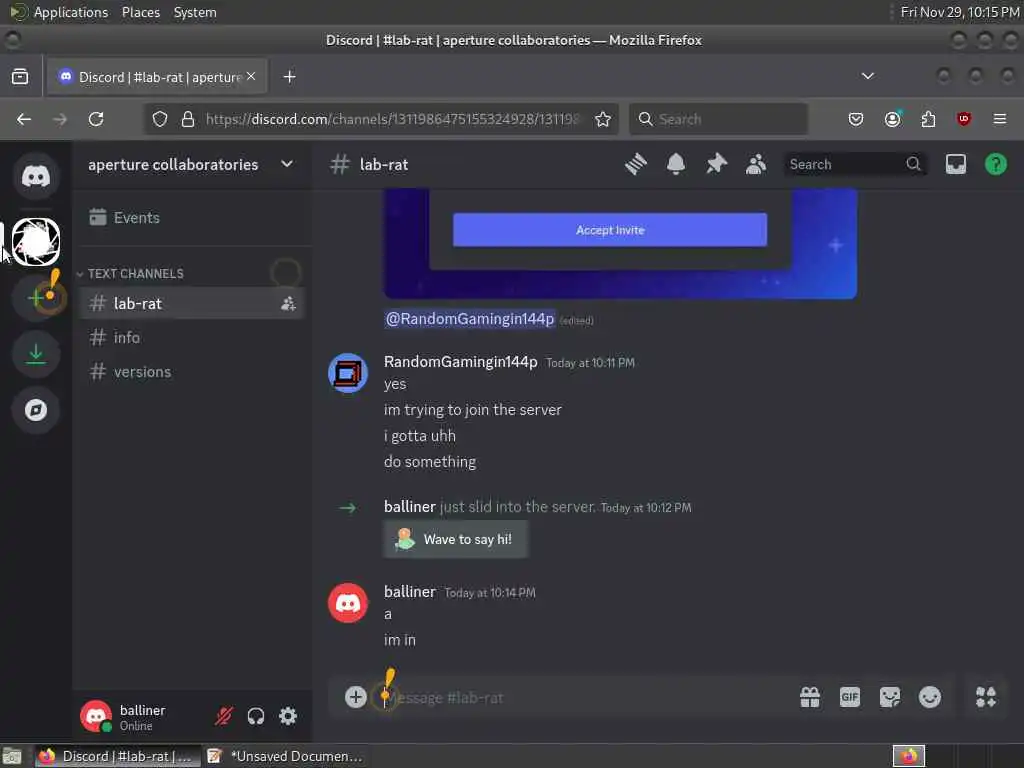
Task: Click the Discord channel Search box
Action: click(x=854, y=165)
